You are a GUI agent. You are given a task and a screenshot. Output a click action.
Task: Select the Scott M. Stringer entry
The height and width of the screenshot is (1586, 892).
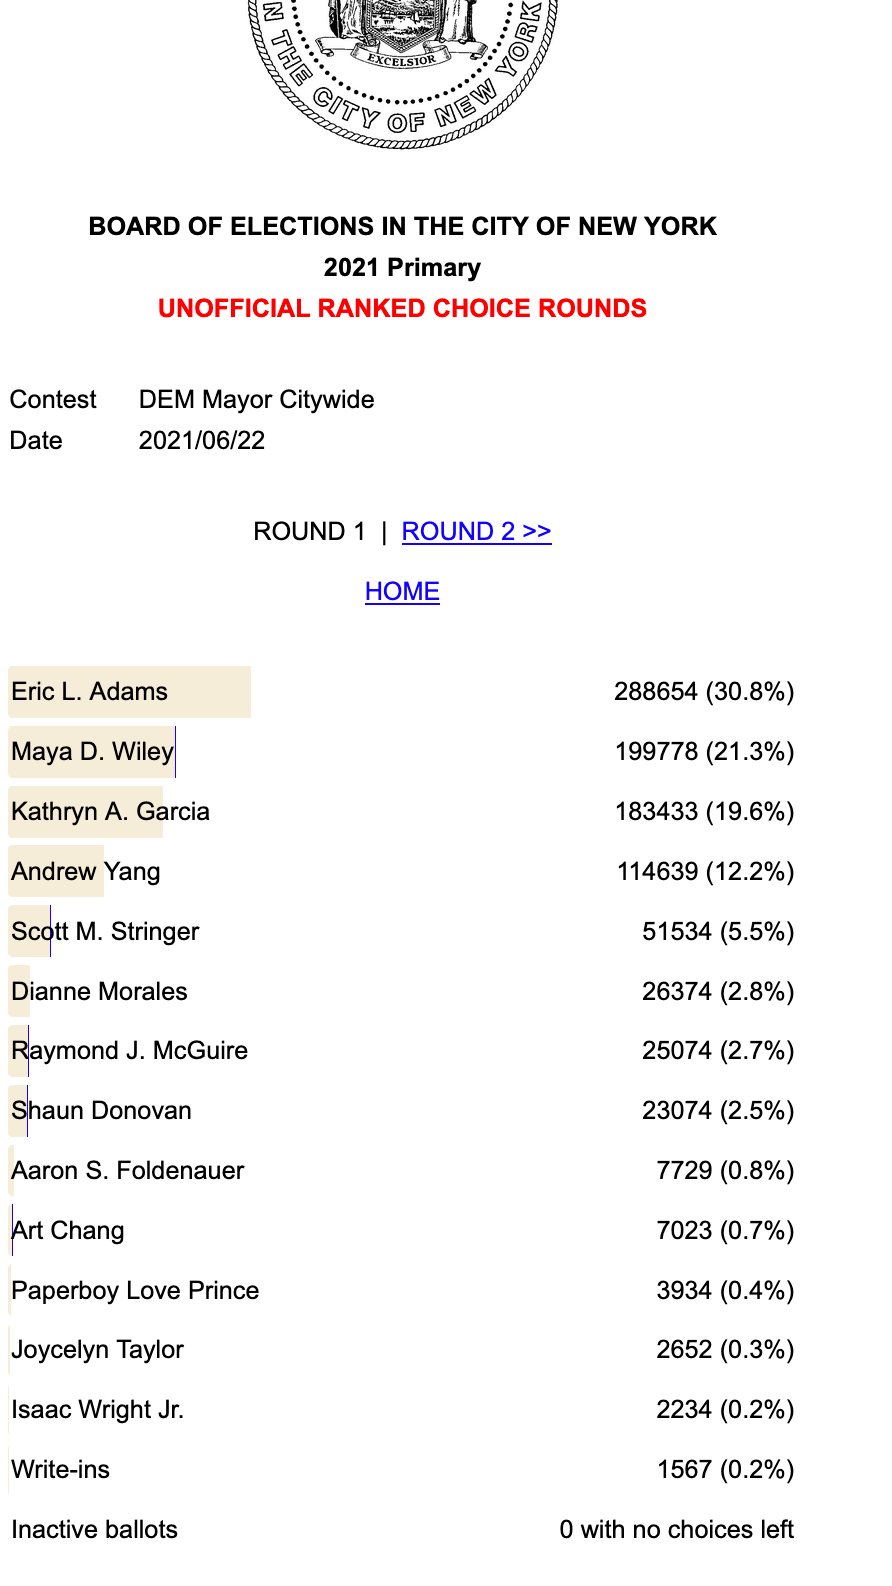402,931
